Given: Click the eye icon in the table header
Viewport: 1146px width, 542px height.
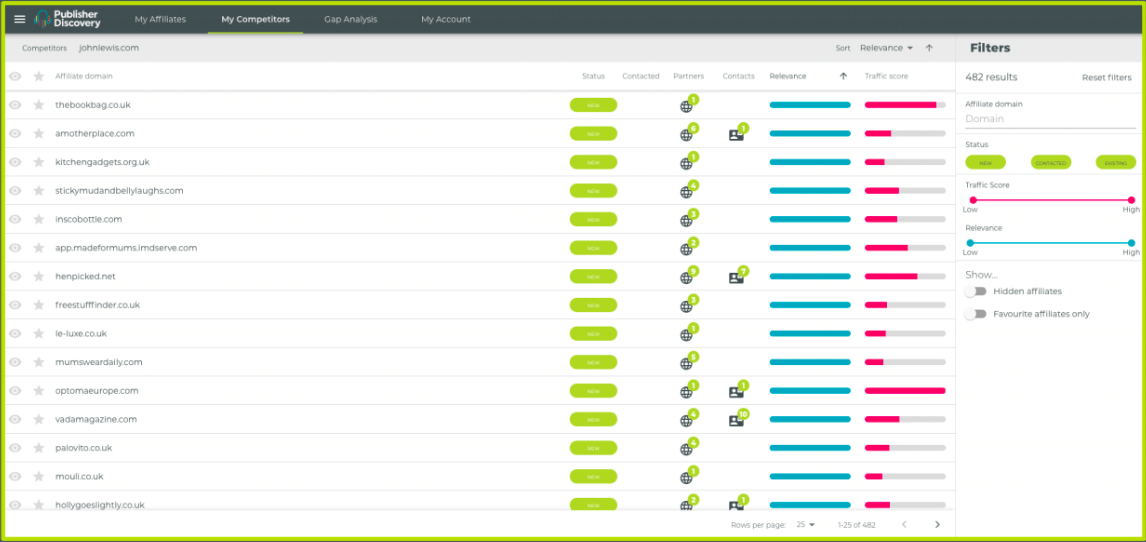Looking at the screenshot, I should (x=15, y=76).
